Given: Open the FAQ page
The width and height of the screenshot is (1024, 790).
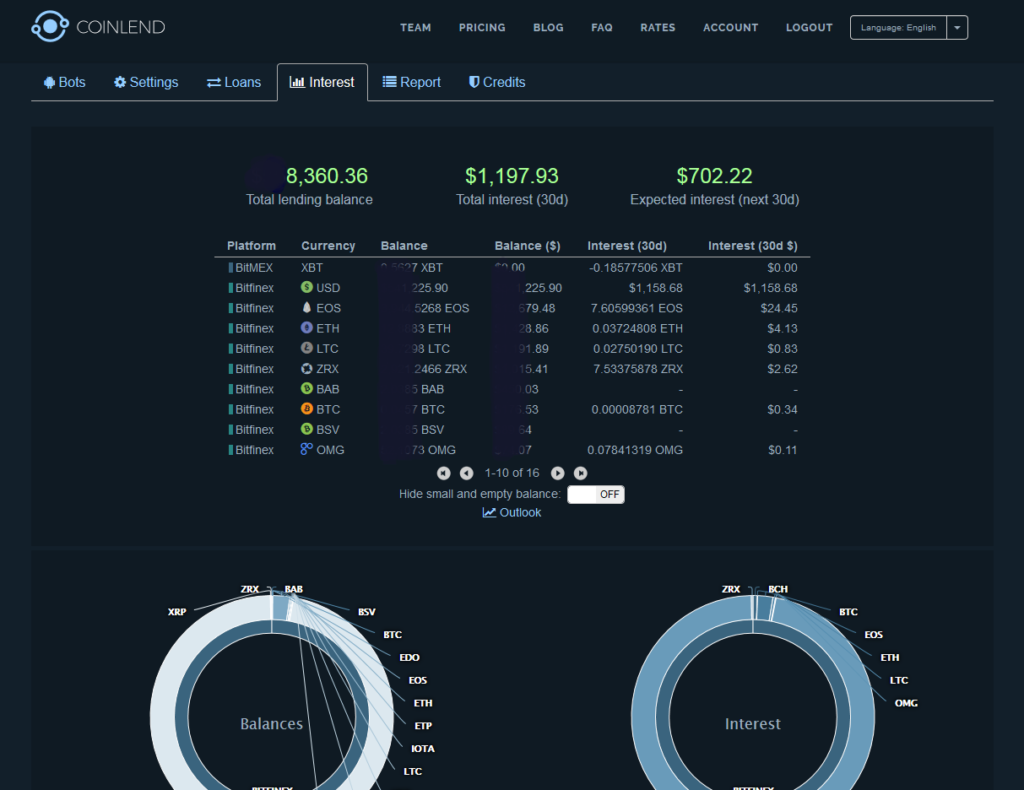Looking at the screenshot, I should (601, 27).
